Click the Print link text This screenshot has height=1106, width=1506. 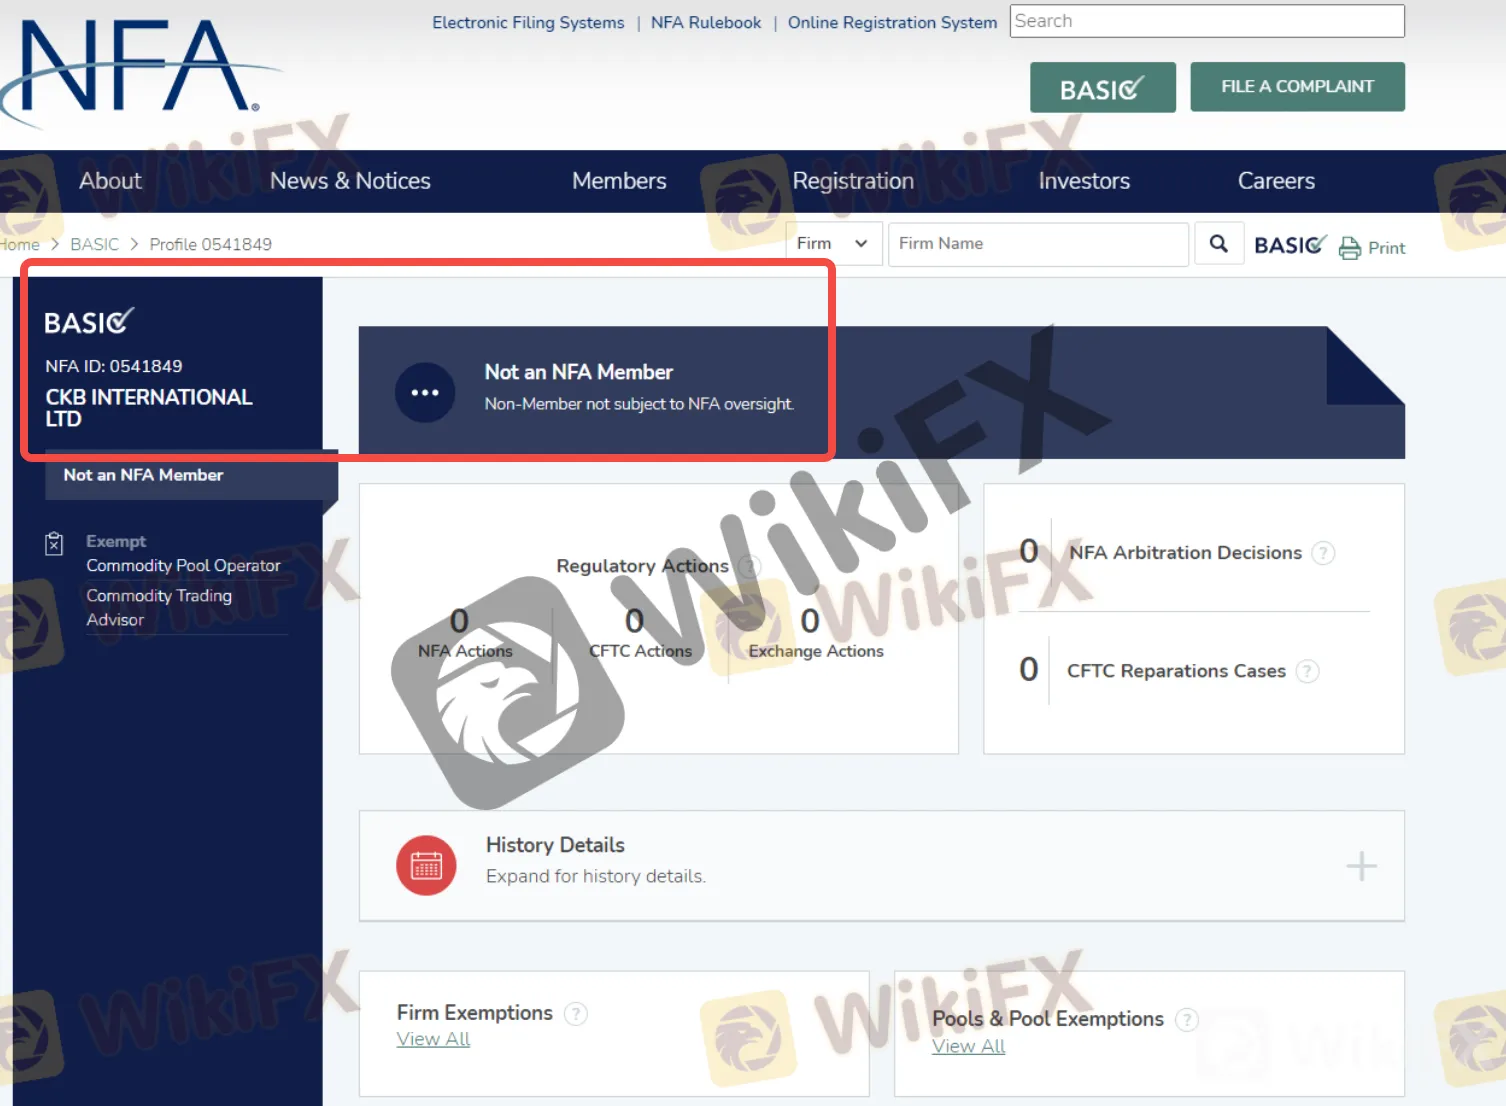point(1386,248)
